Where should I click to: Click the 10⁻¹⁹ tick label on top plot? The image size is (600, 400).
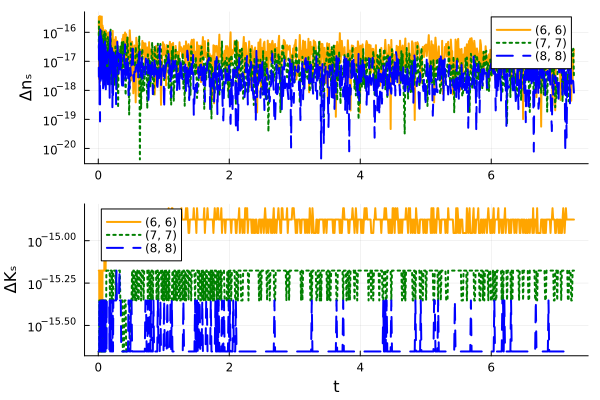click(60, 119)
